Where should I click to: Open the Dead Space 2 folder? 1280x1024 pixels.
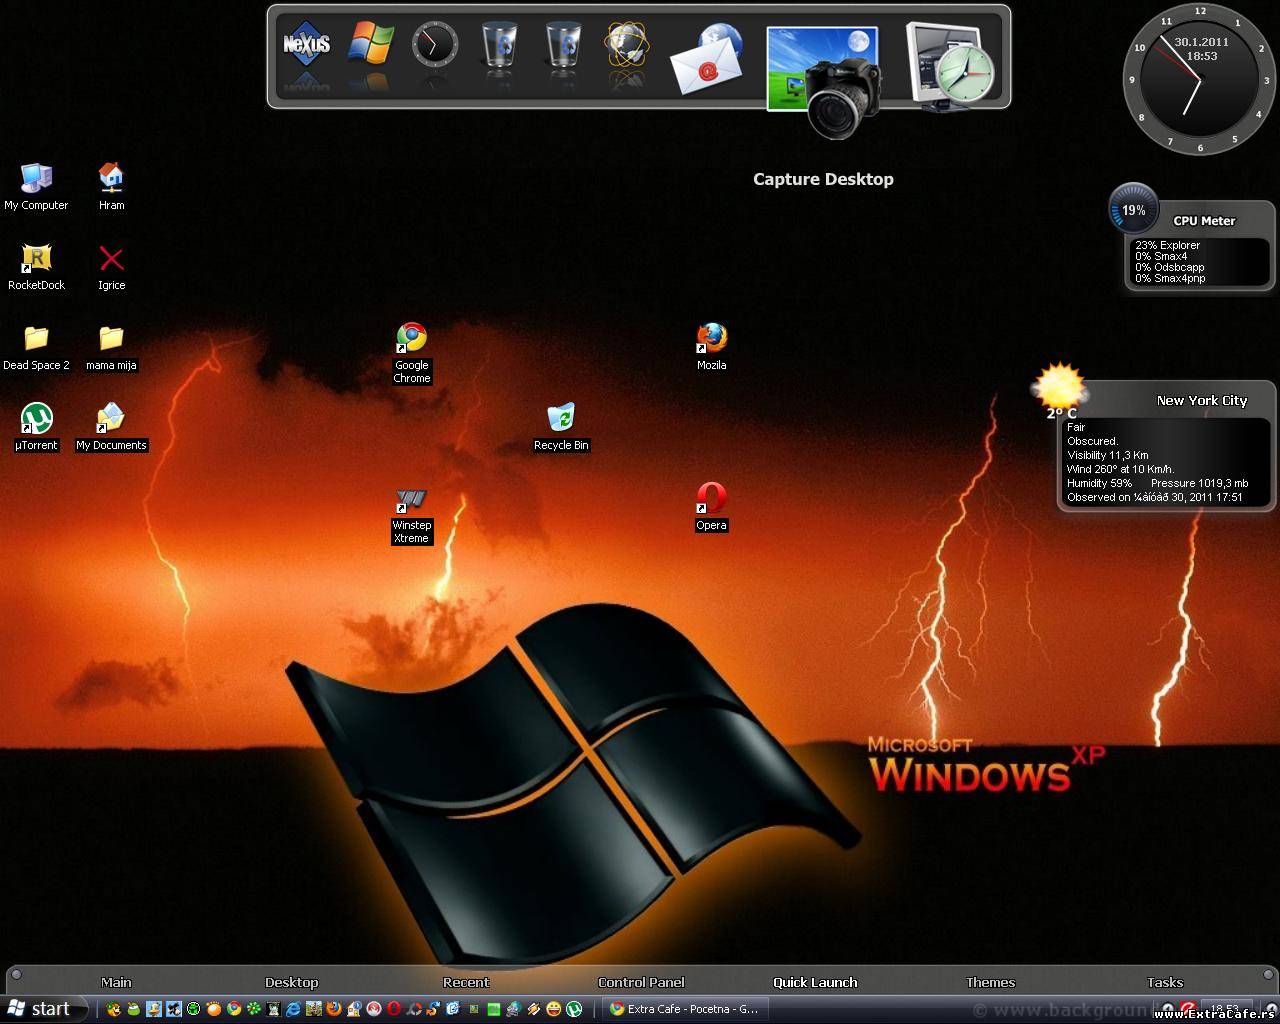click(36, 338)
